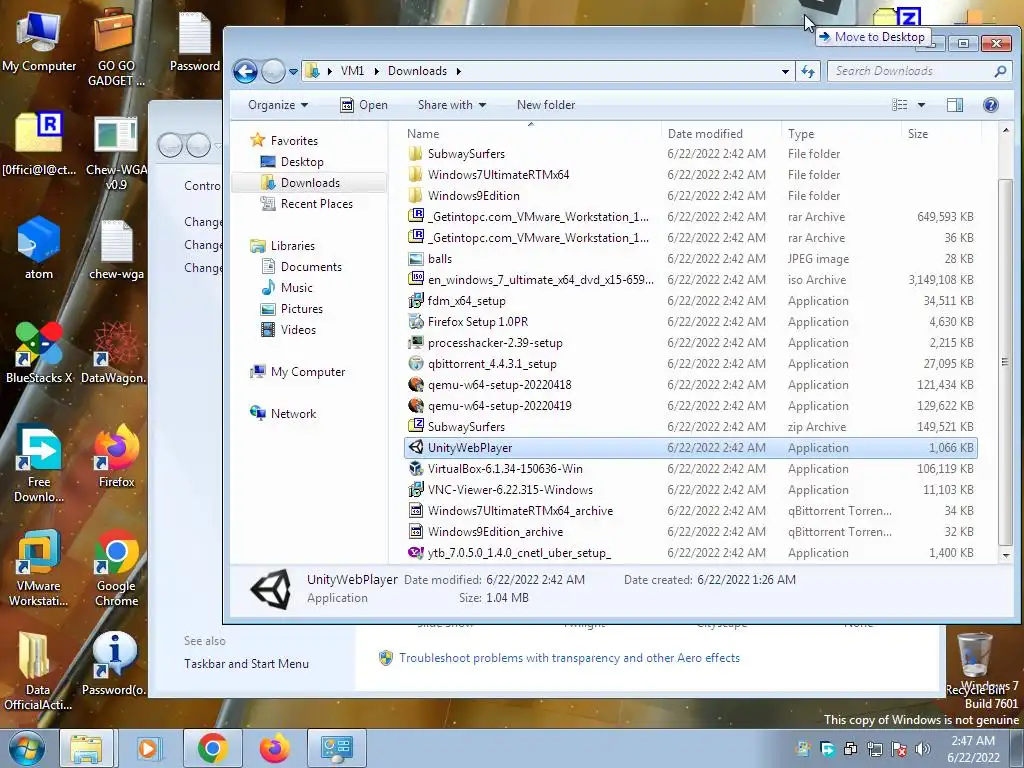Image resolution: width=1024 pixels, height=768 pixels.
Task: Open Windows Explorer in taskbar
Action: [86, 748]
